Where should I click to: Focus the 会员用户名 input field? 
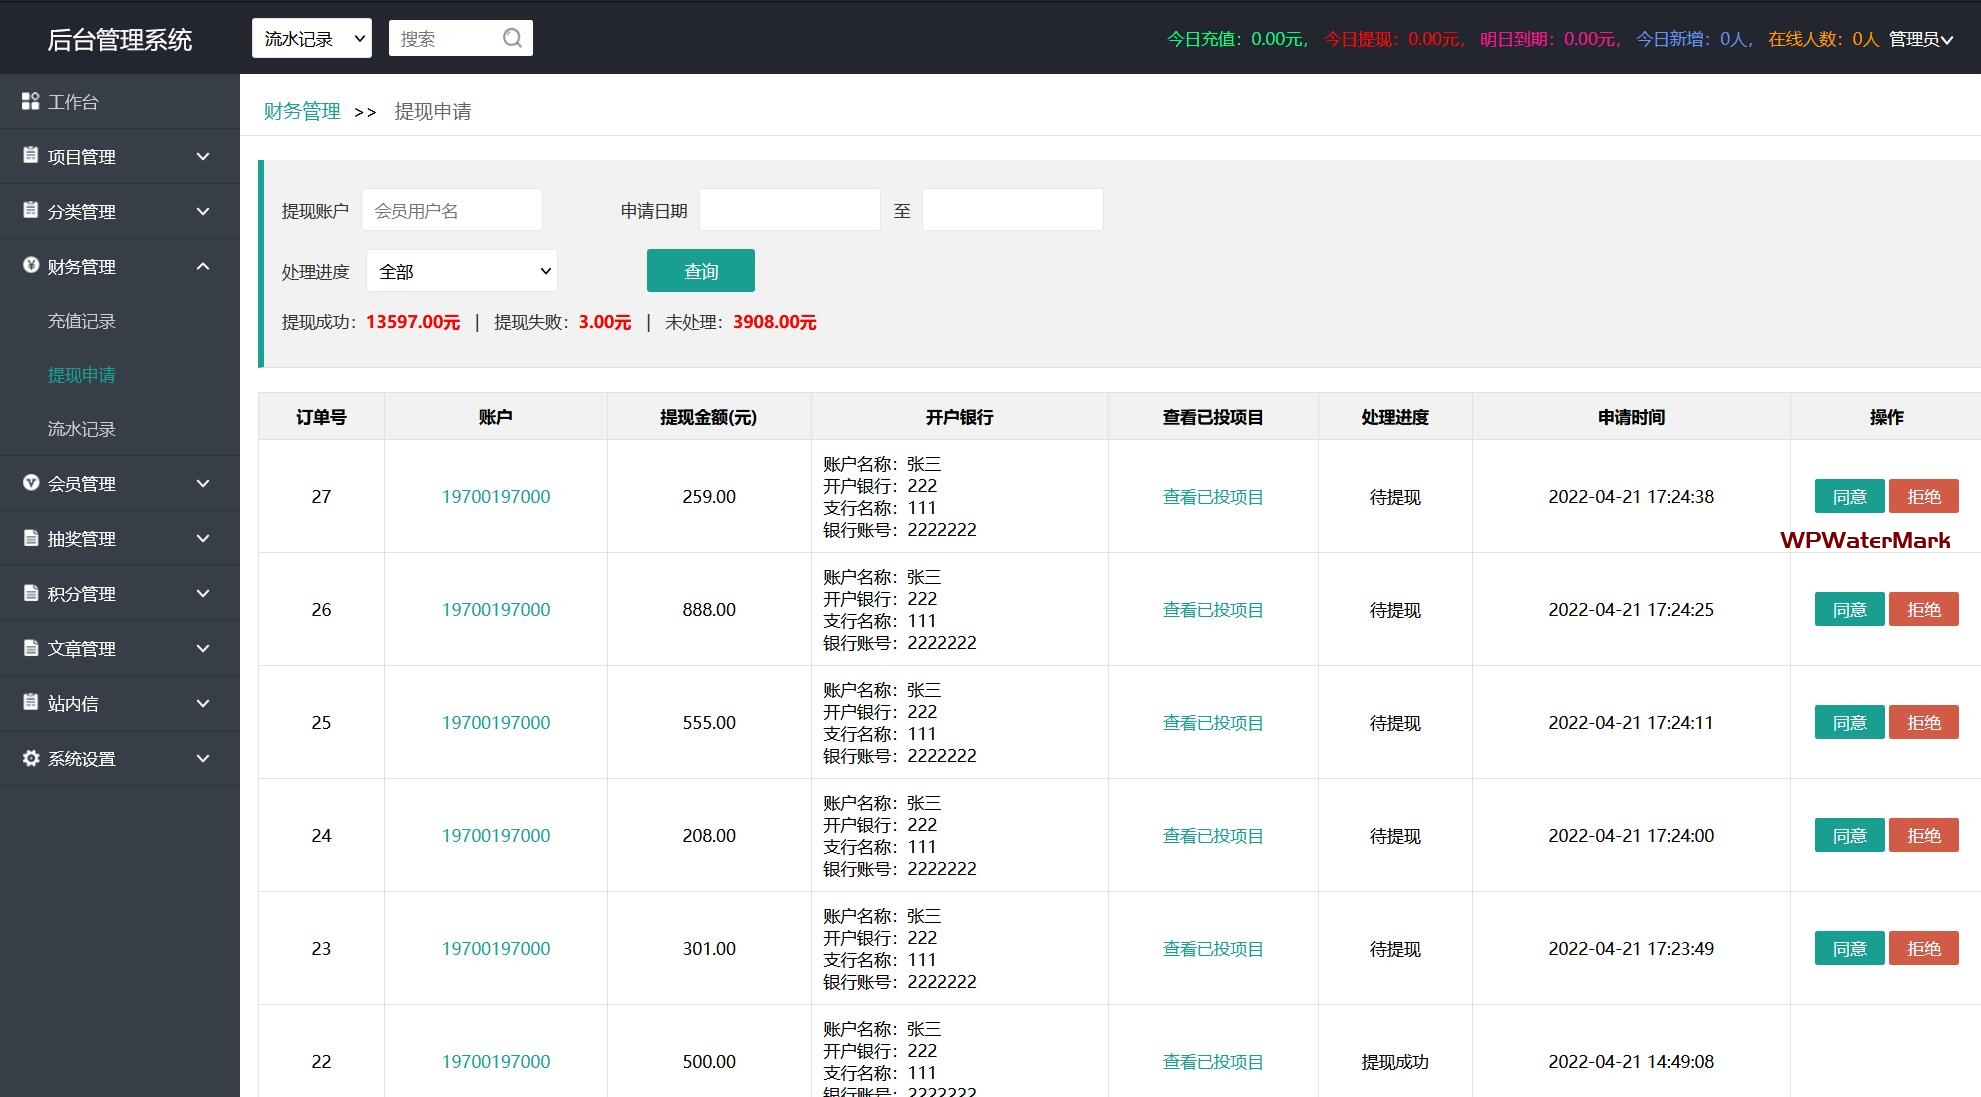(x=452, y=210)
